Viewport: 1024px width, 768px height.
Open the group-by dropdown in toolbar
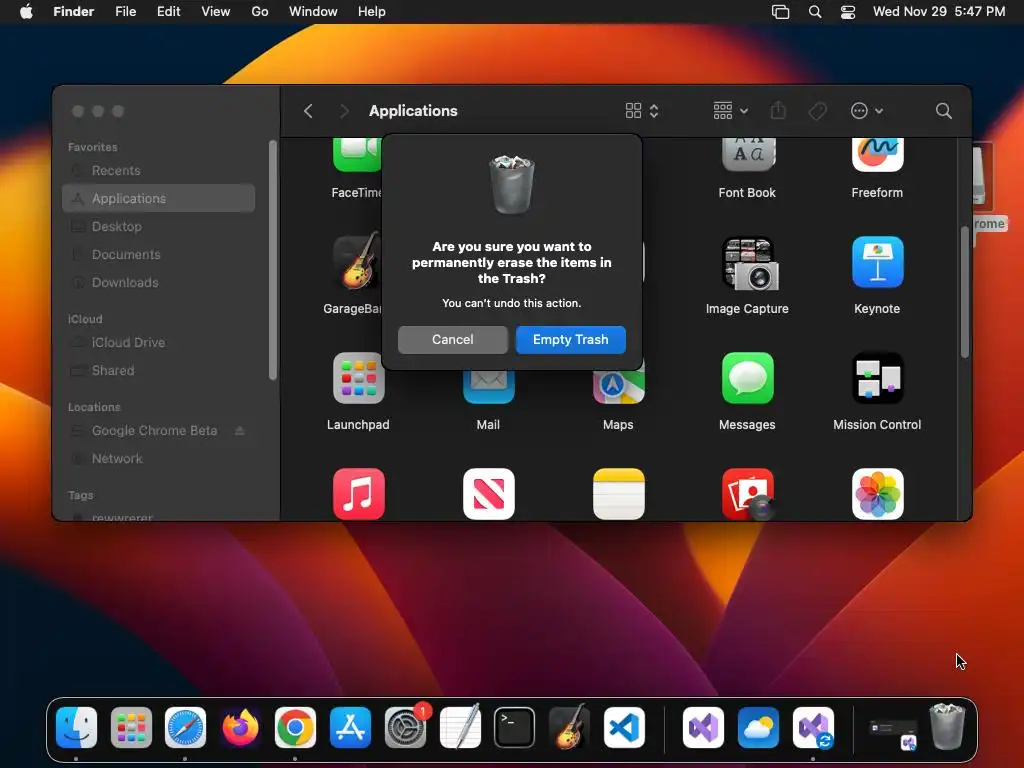731,111
